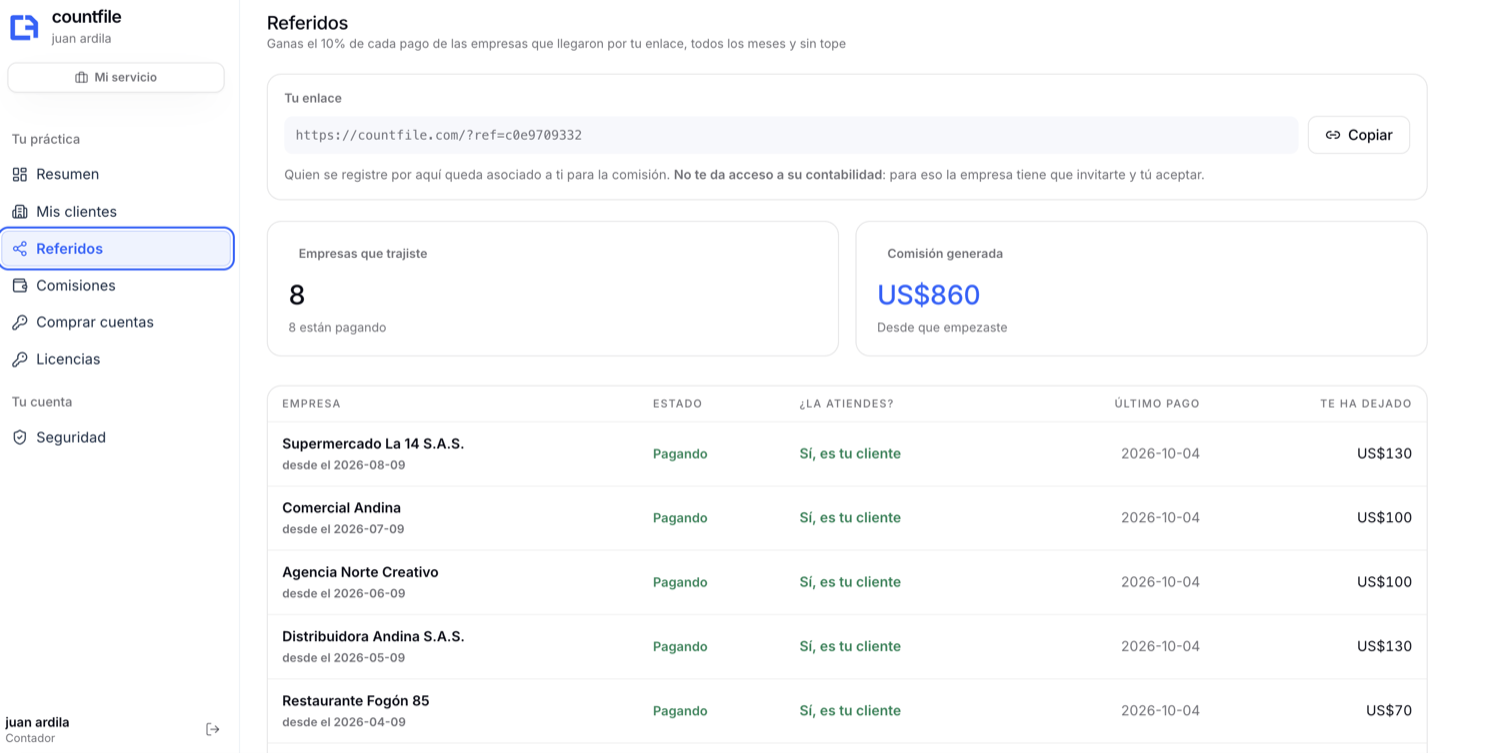Click the Comisiones wallet icon
This screenshot has width=1500, height=753.
pos(20,286)
